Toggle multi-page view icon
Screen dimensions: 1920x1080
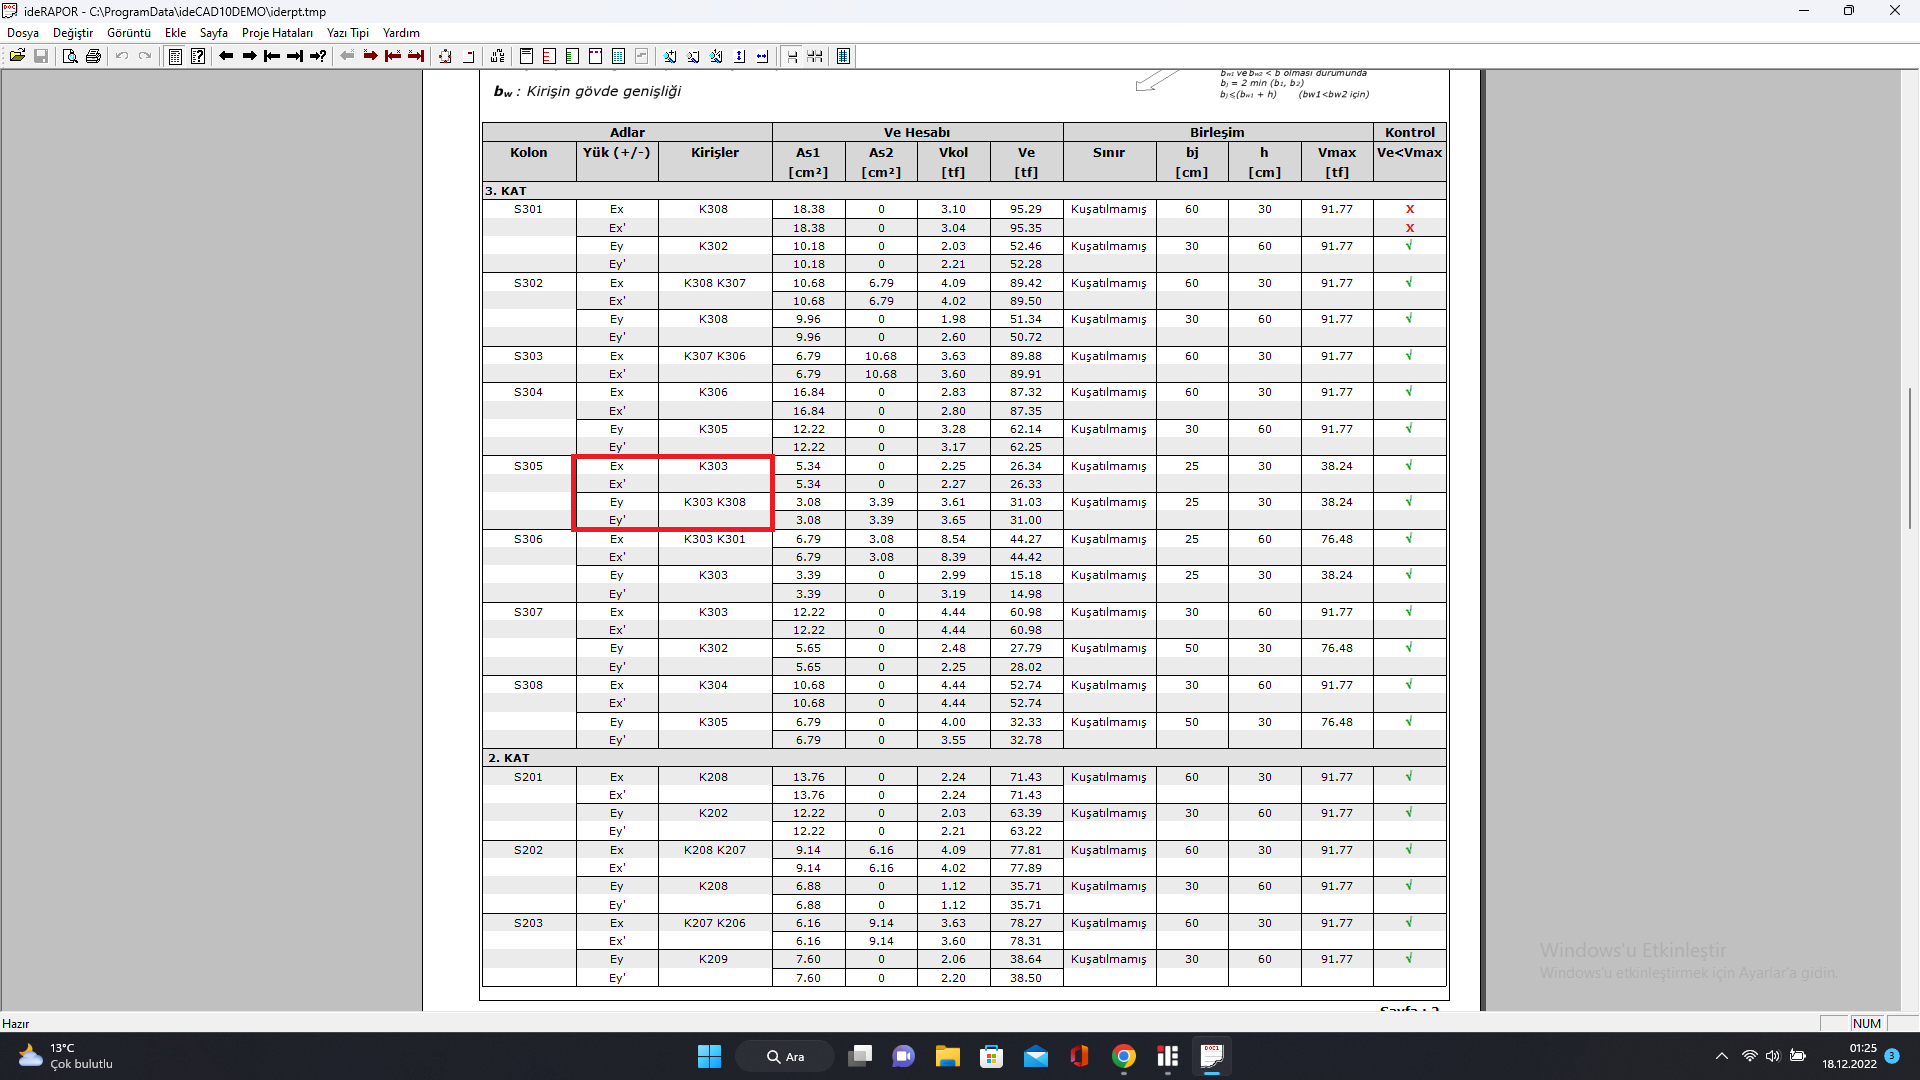(x=815, y=56)
